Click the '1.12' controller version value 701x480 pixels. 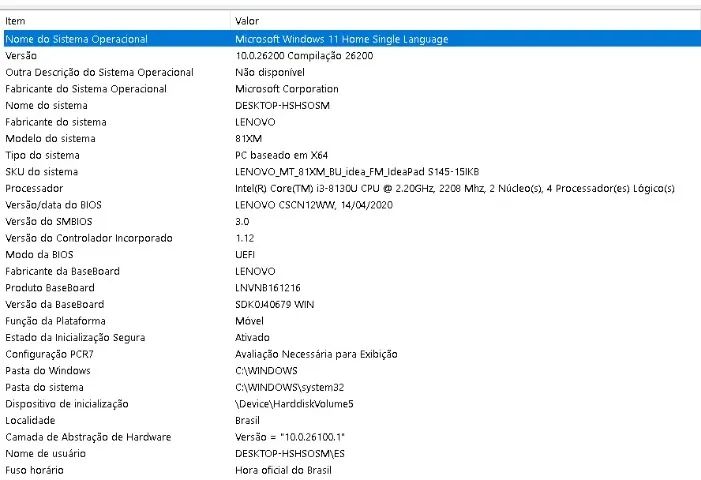pyautogui.click(x=245, y=238)
